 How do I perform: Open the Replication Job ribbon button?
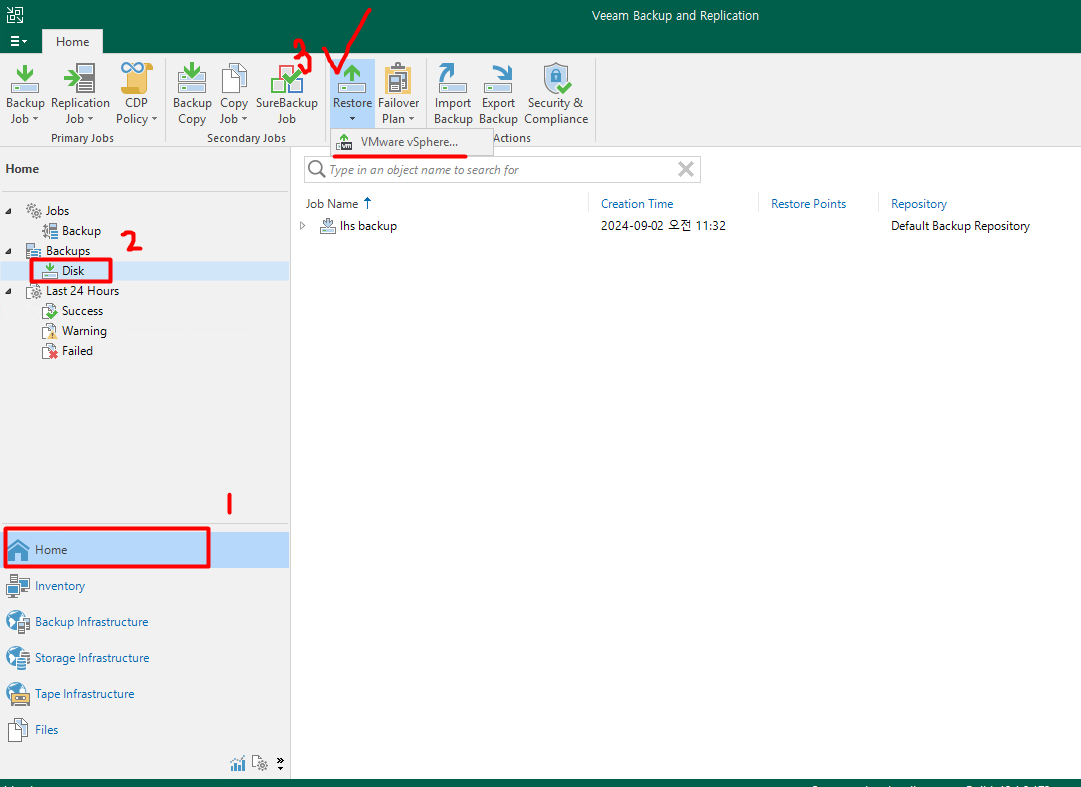[x=80, y=94]
